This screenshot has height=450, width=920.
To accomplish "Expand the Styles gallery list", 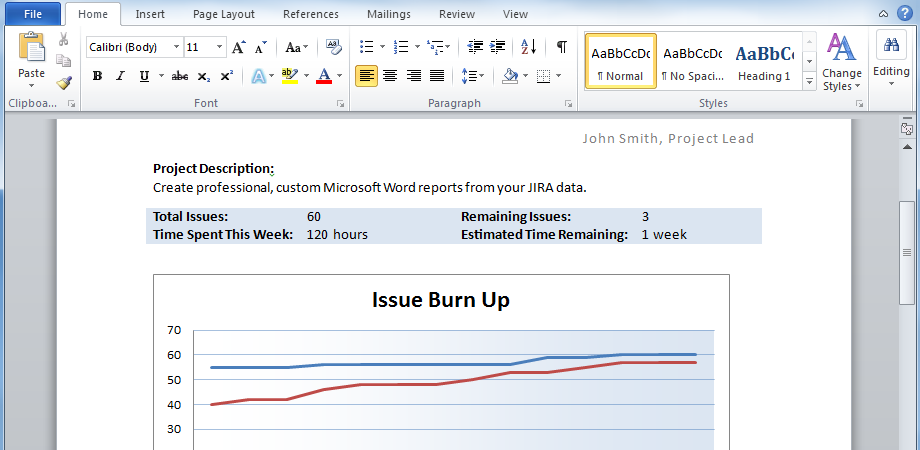I will click(x=809, y=83).
